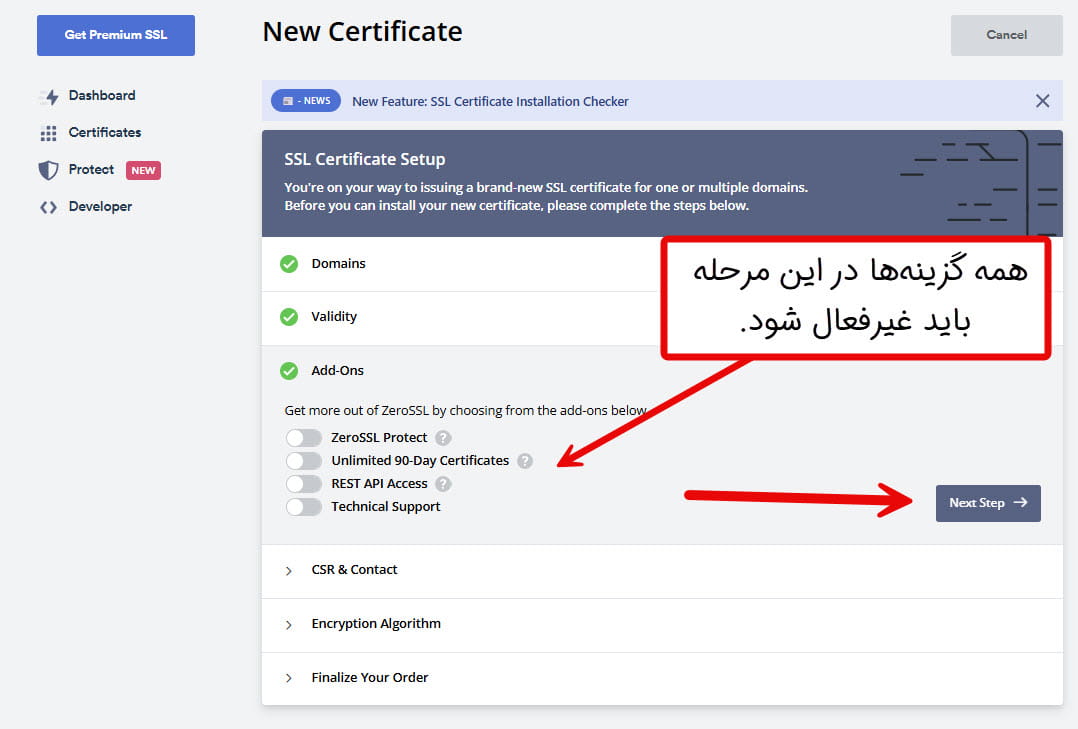This screenshot has width=1078, height=729.
Task: Open SSL Certificate Installation Checker news link
Action: [x=490, y=102]
